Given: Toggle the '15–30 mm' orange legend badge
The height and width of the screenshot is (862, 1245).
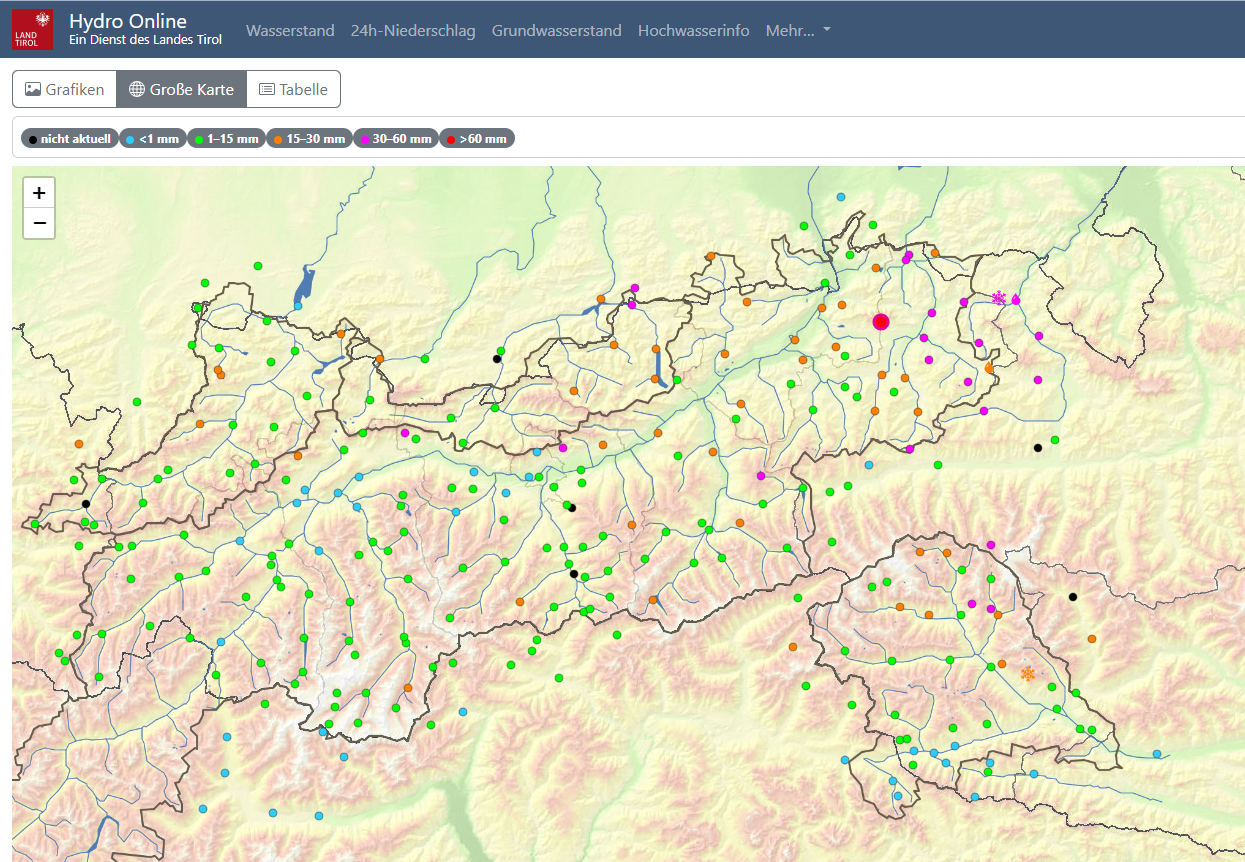Looking at the screenshot, I should (309, 139).
